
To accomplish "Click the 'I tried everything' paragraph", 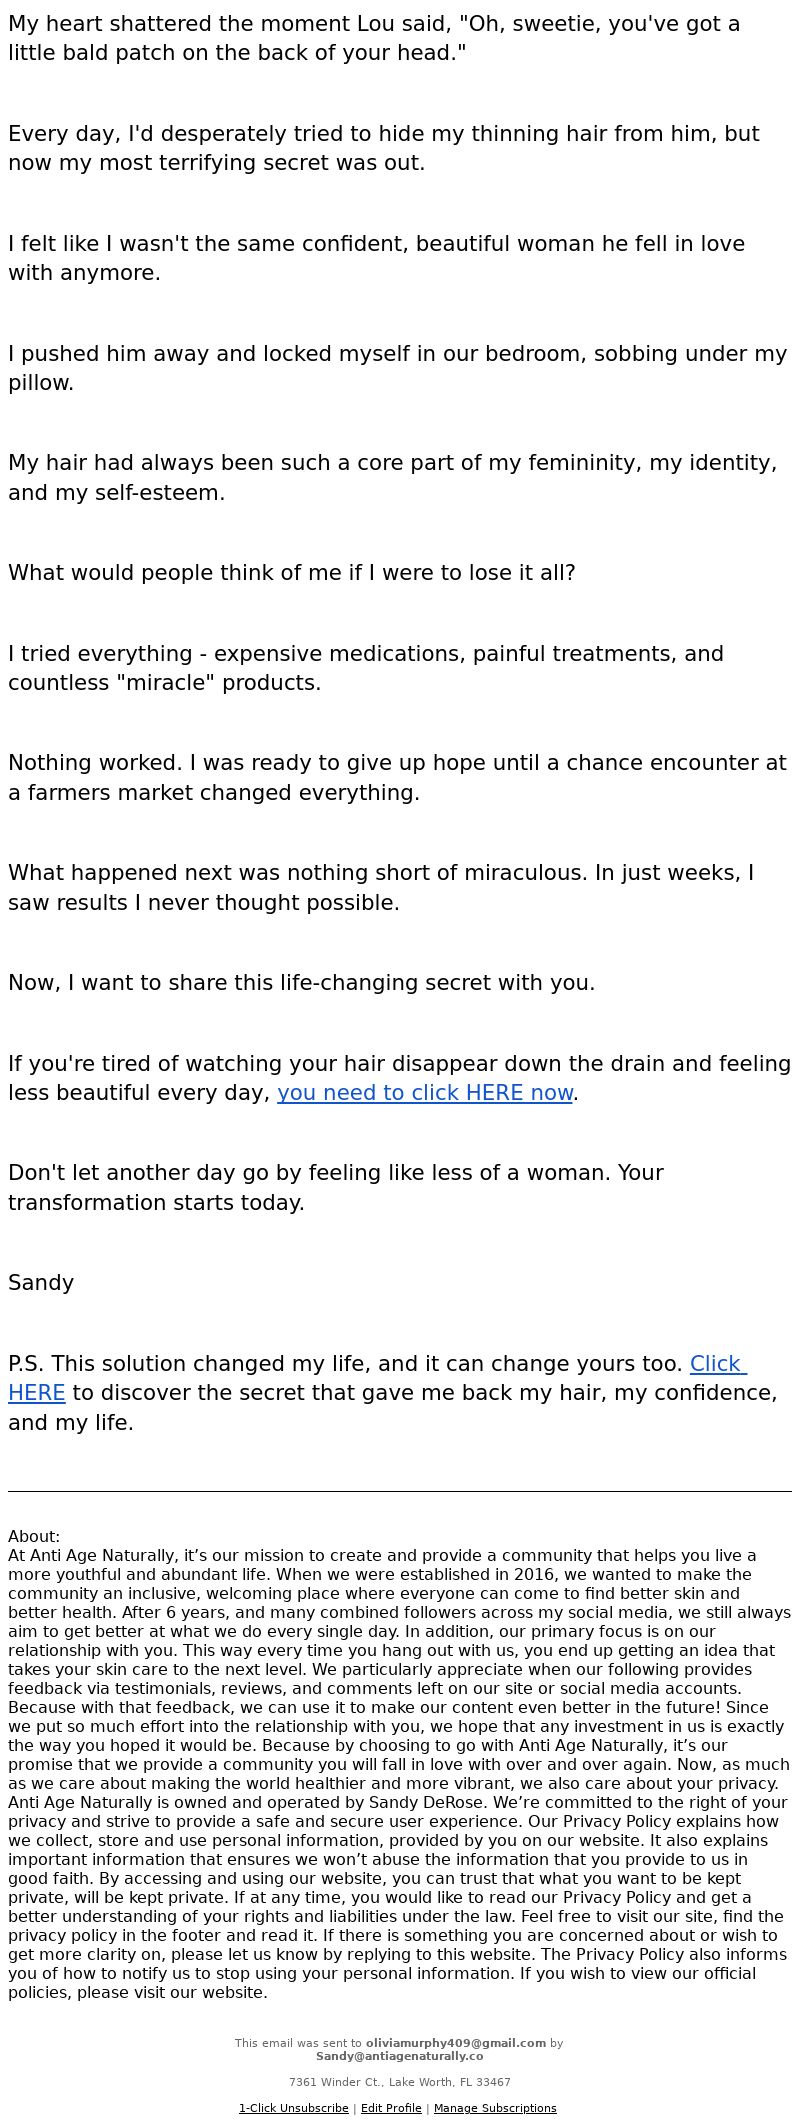I will coord(366,668).
